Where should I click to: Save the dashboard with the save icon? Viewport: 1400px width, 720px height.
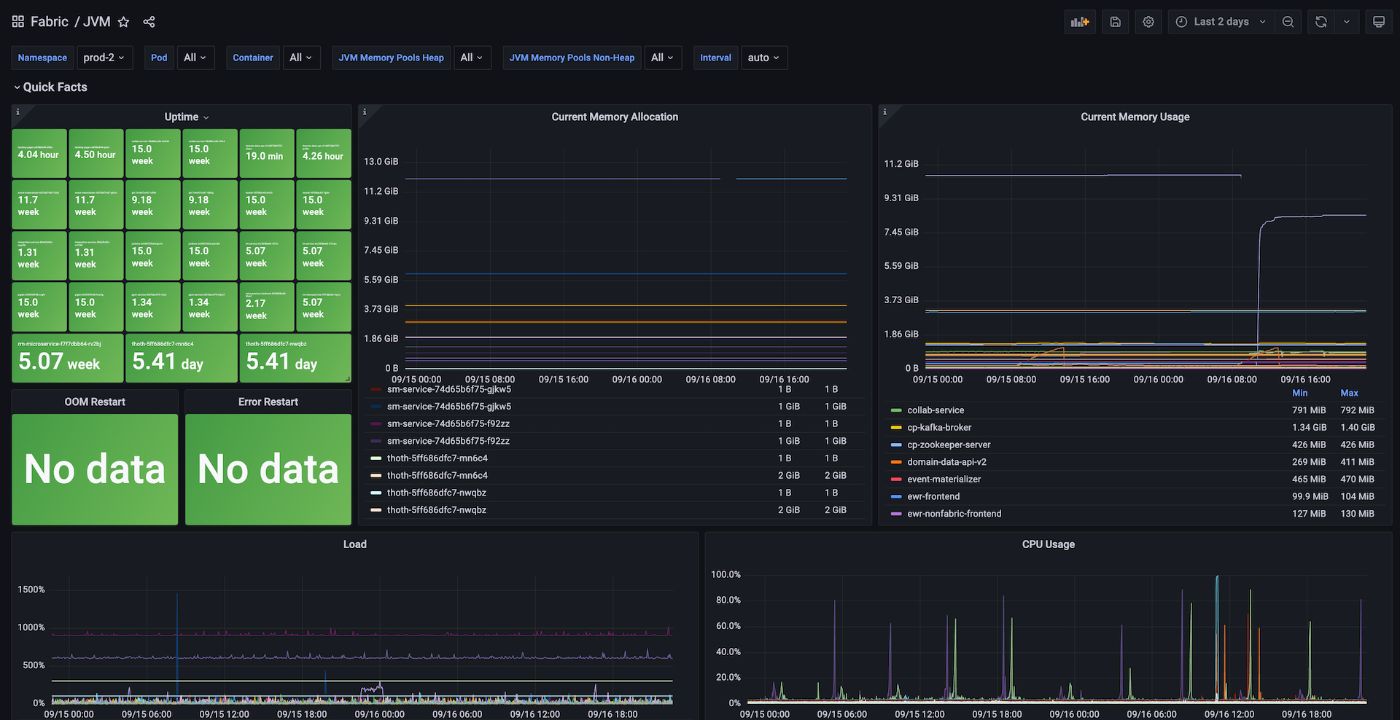click(1115, 21)
